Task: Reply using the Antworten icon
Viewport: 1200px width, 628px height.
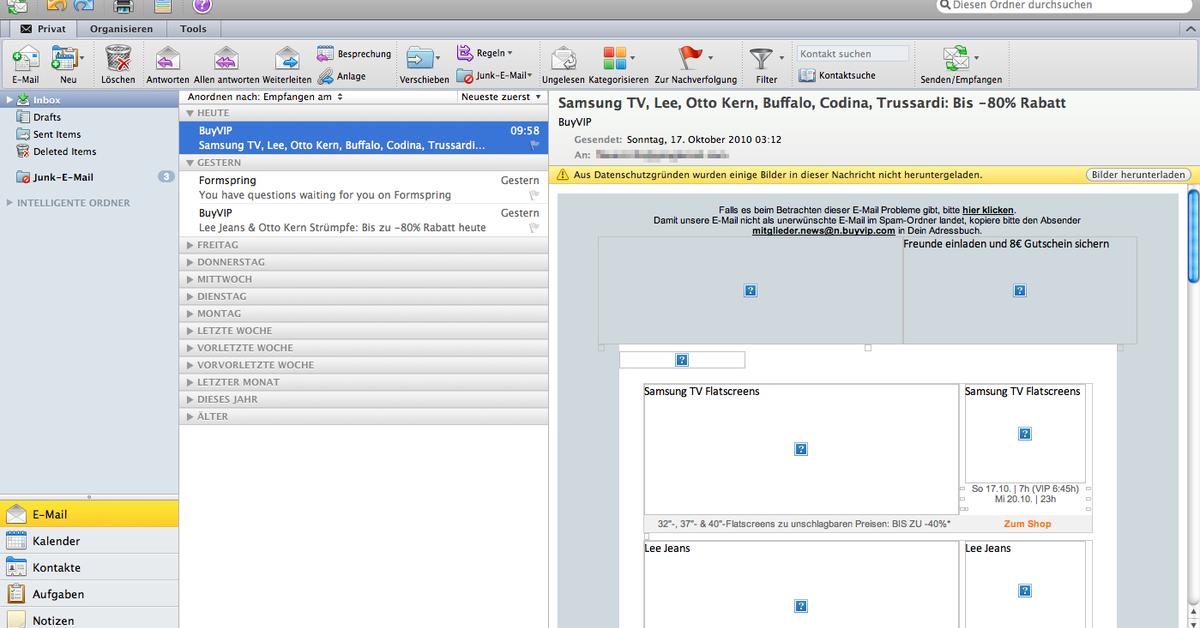Action: click(x=167, y=59)
